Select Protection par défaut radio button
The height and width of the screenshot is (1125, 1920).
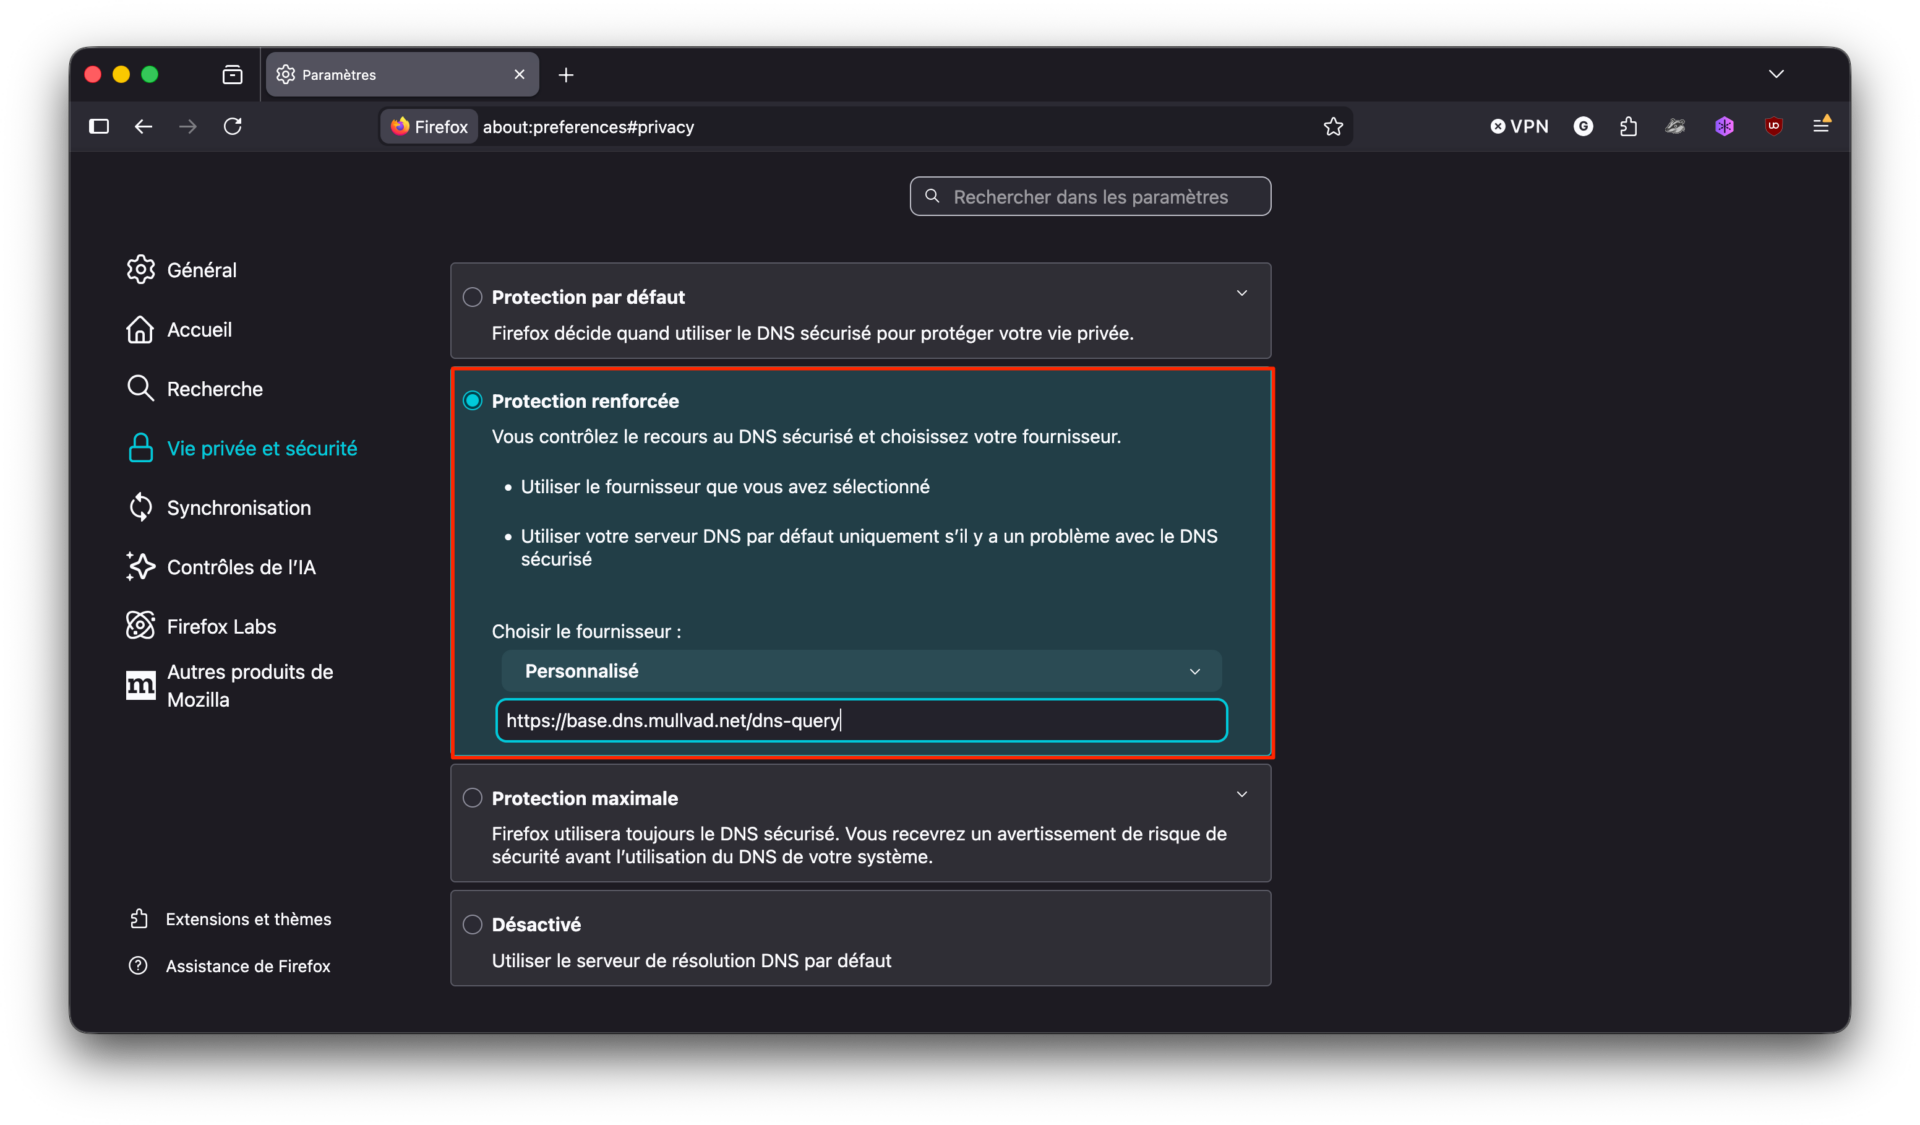[473, 297]
